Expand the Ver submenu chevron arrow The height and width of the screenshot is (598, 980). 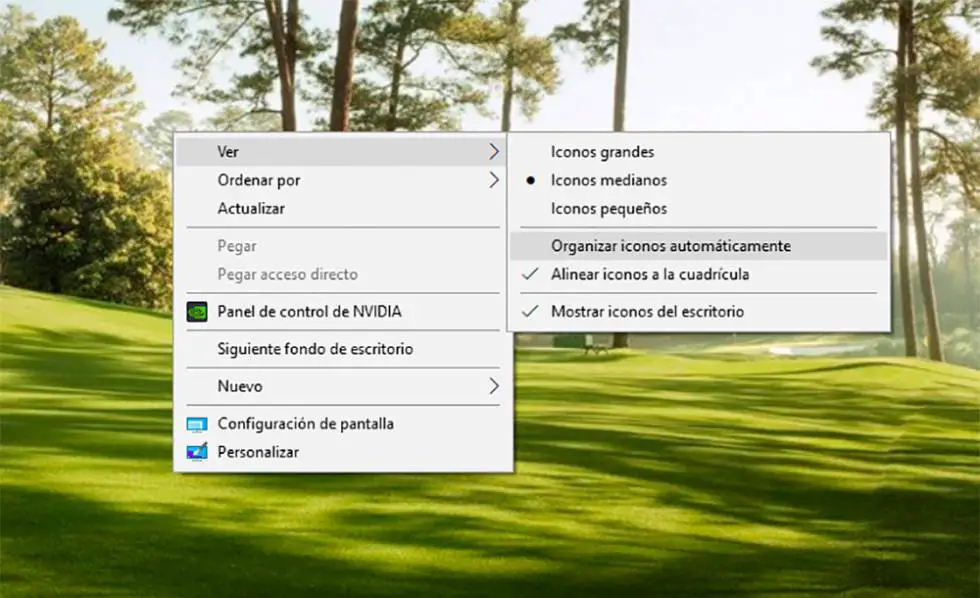(494, 152)
